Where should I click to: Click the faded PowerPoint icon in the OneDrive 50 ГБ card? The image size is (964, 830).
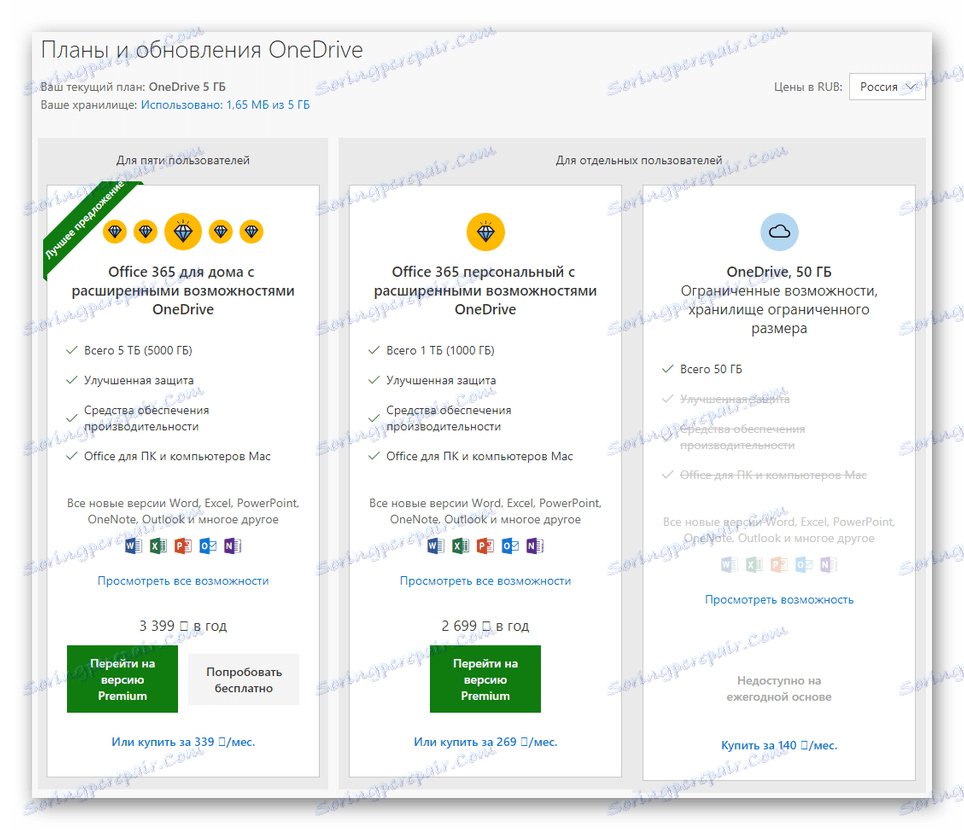[x=780, y=564]
